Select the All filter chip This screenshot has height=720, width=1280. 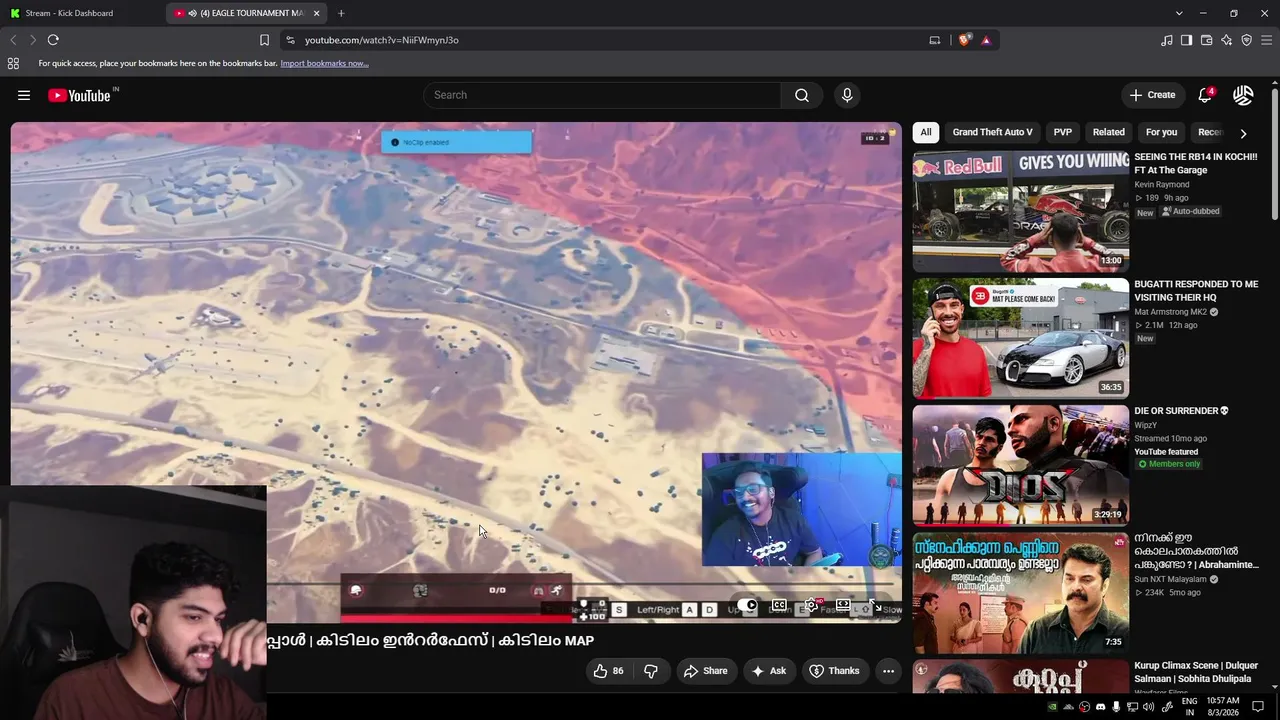pos(926,132)
